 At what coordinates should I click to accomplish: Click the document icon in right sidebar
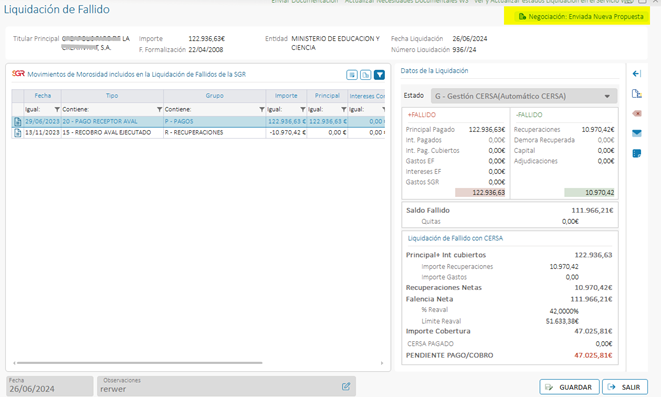click(637, 94)
